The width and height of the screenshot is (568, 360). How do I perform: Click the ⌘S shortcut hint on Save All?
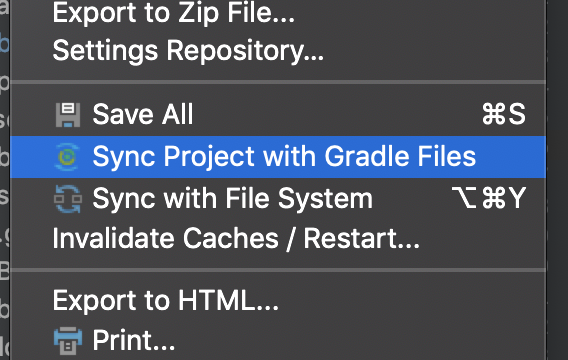point(504,114)
